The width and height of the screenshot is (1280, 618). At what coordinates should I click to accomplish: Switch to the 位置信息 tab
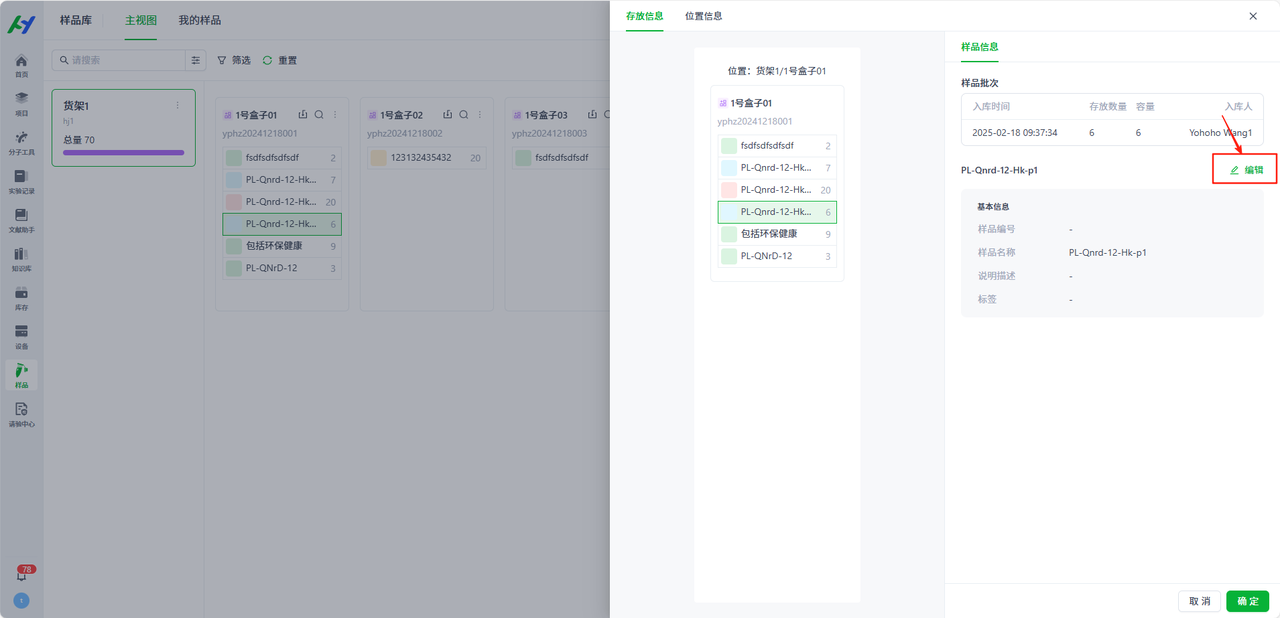(703, 16)
